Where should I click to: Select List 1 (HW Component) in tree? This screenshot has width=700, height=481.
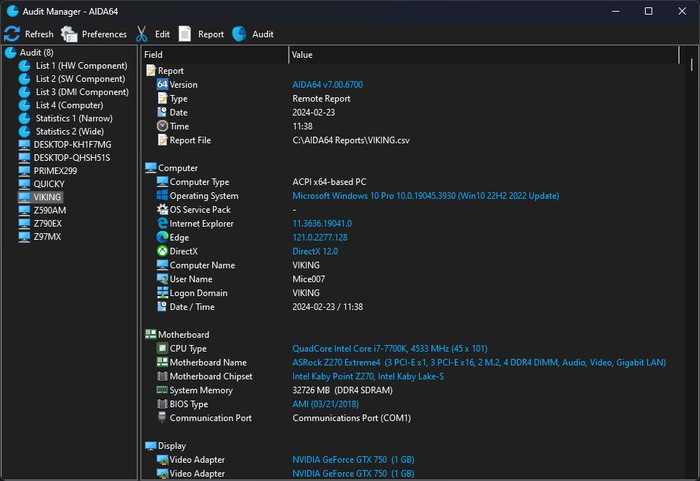click(x=81, y=66)
